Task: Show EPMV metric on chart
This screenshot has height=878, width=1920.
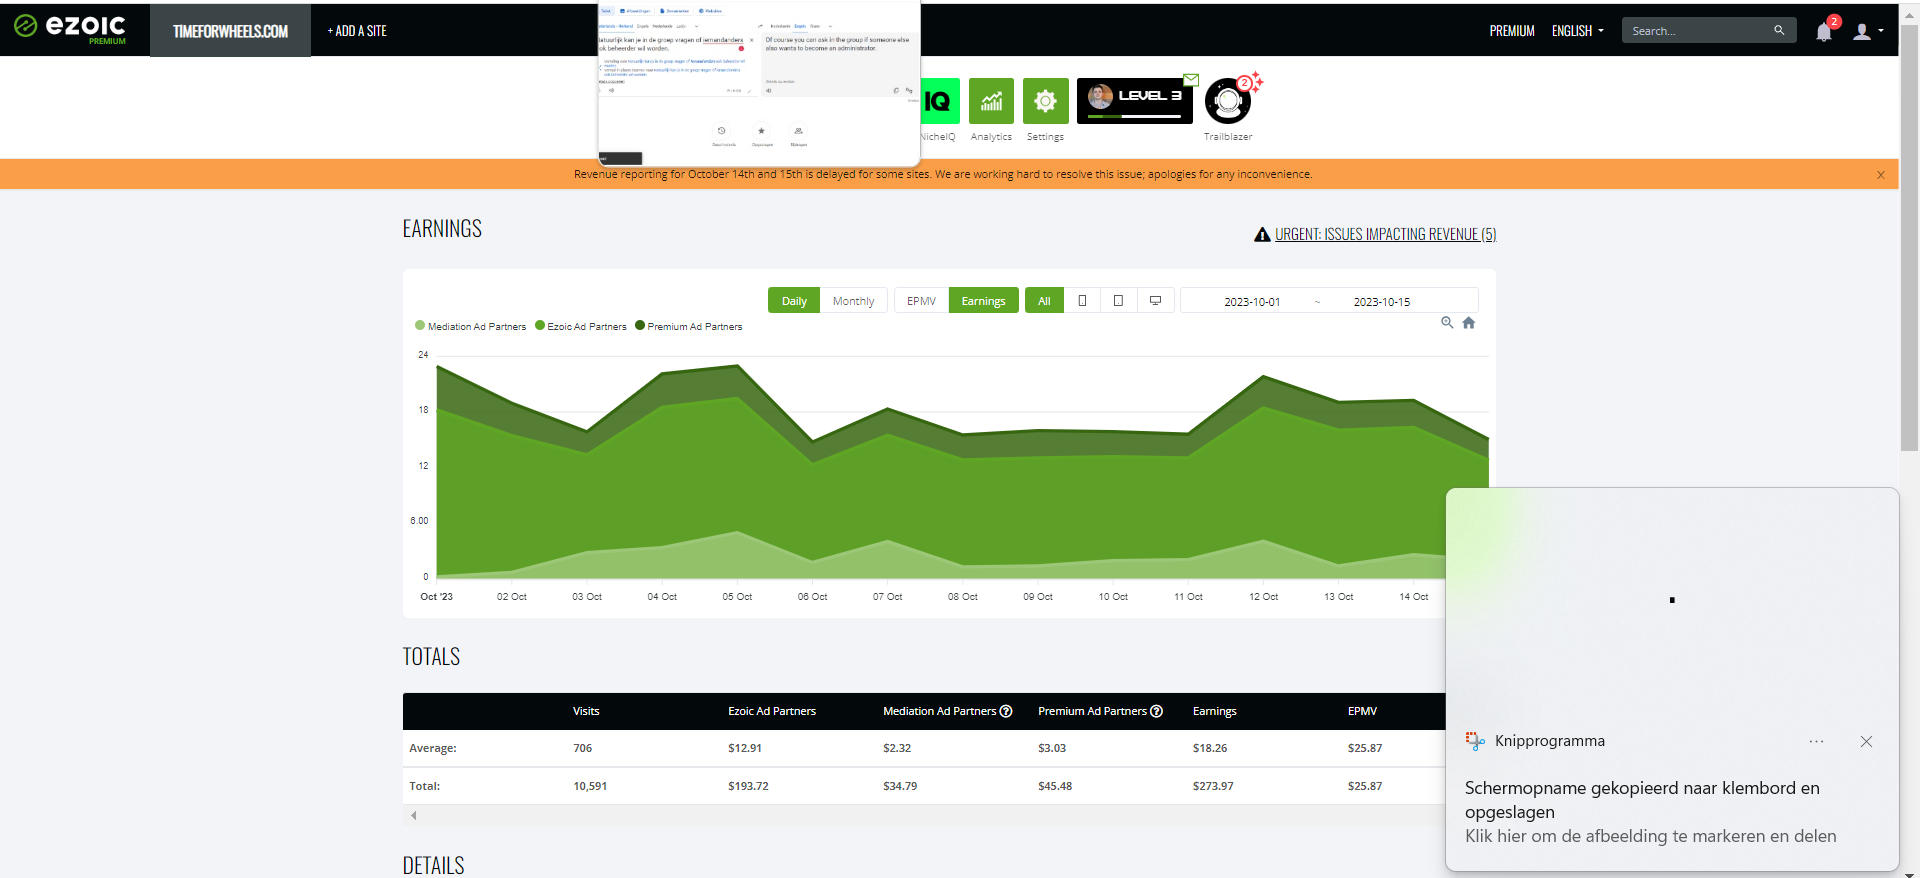Action: (x=921, y=300)
